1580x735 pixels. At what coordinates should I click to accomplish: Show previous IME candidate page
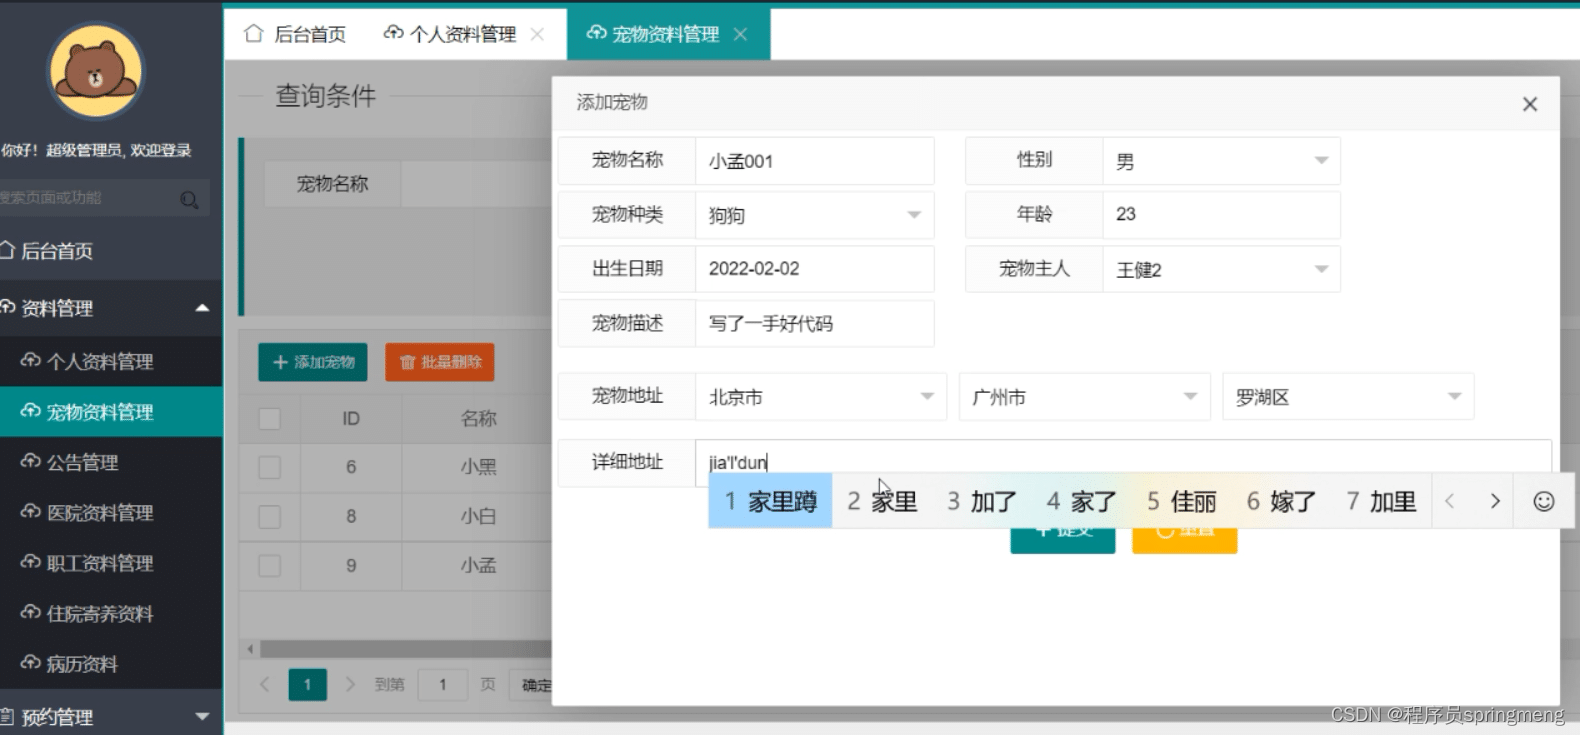1450,501
